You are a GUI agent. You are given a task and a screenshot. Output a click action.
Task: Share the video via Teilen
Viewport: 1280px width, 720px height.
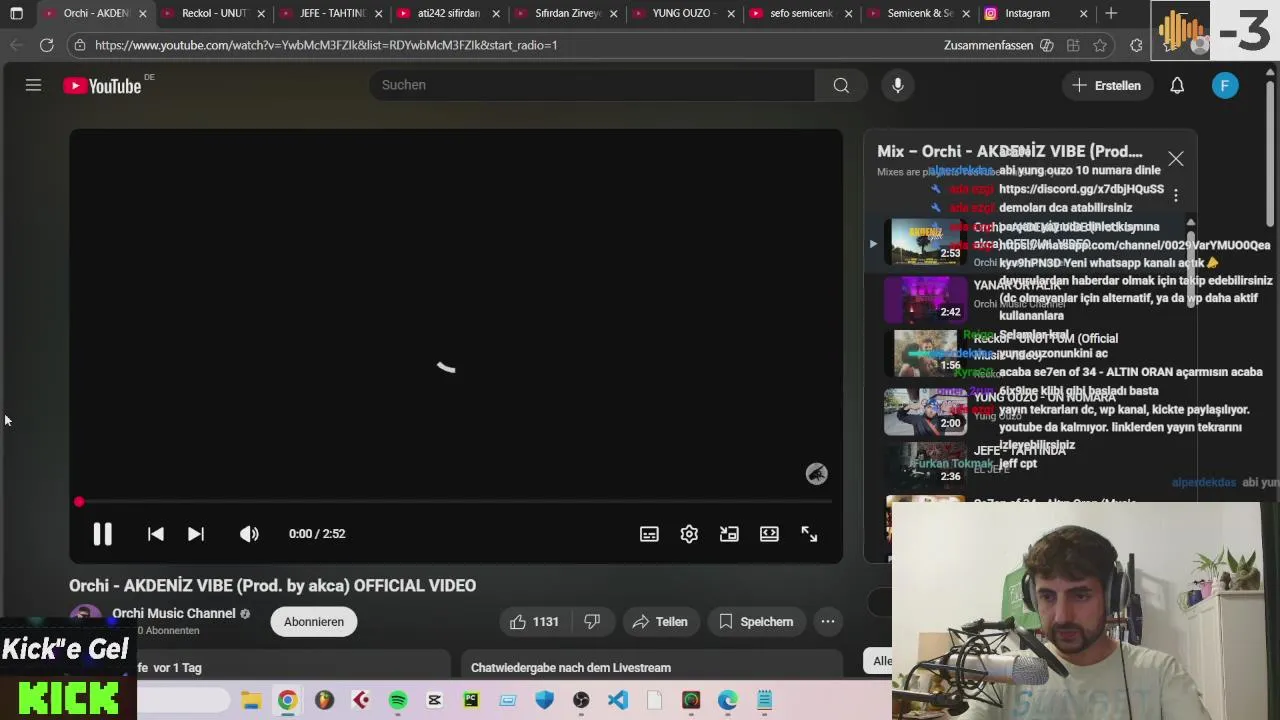[x=660, y=622]
